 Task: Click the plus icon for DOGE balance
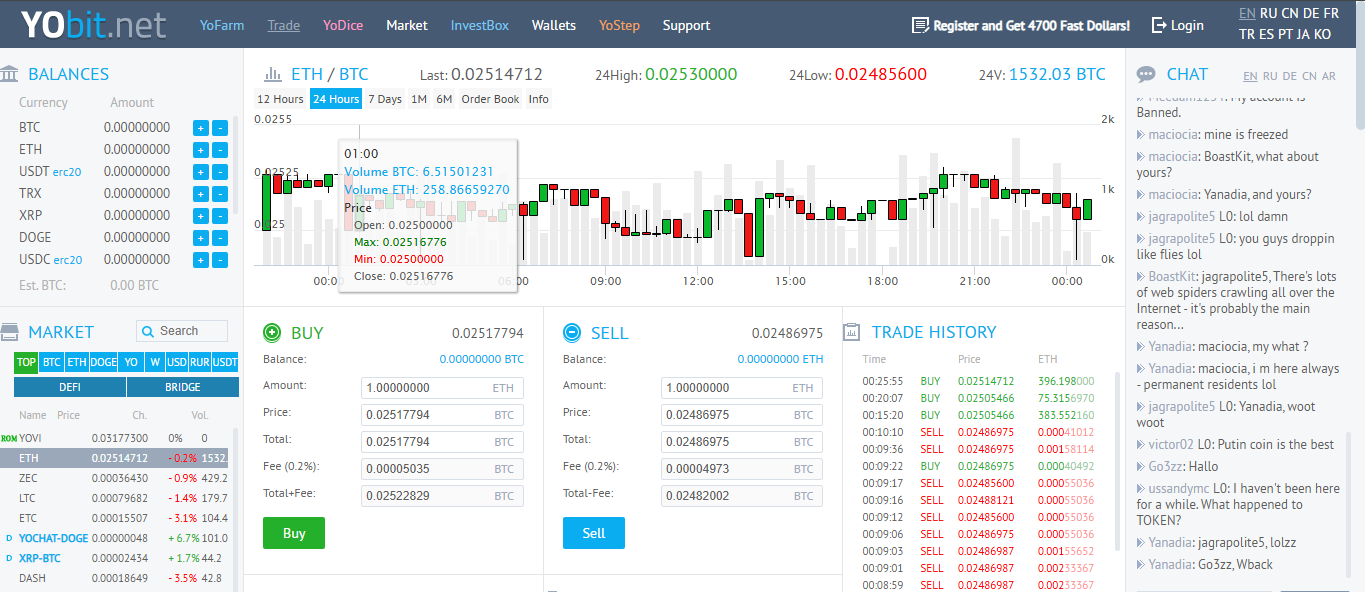[x=200, y=238]
